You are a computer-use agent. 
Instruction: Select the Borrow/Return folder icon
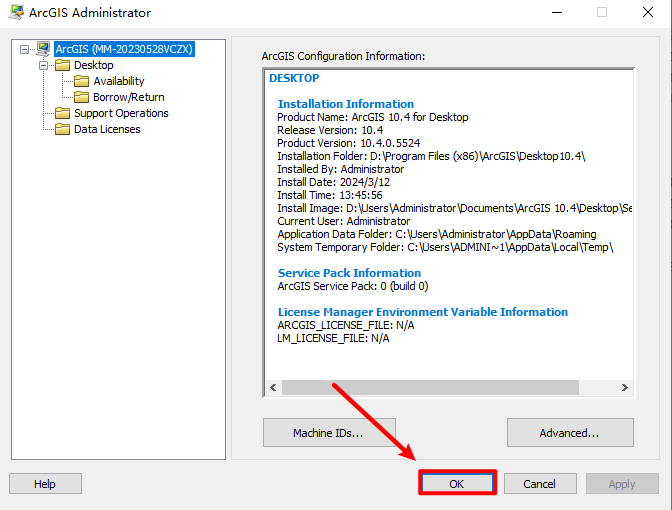pyautogui.click(x=82, y=97)
